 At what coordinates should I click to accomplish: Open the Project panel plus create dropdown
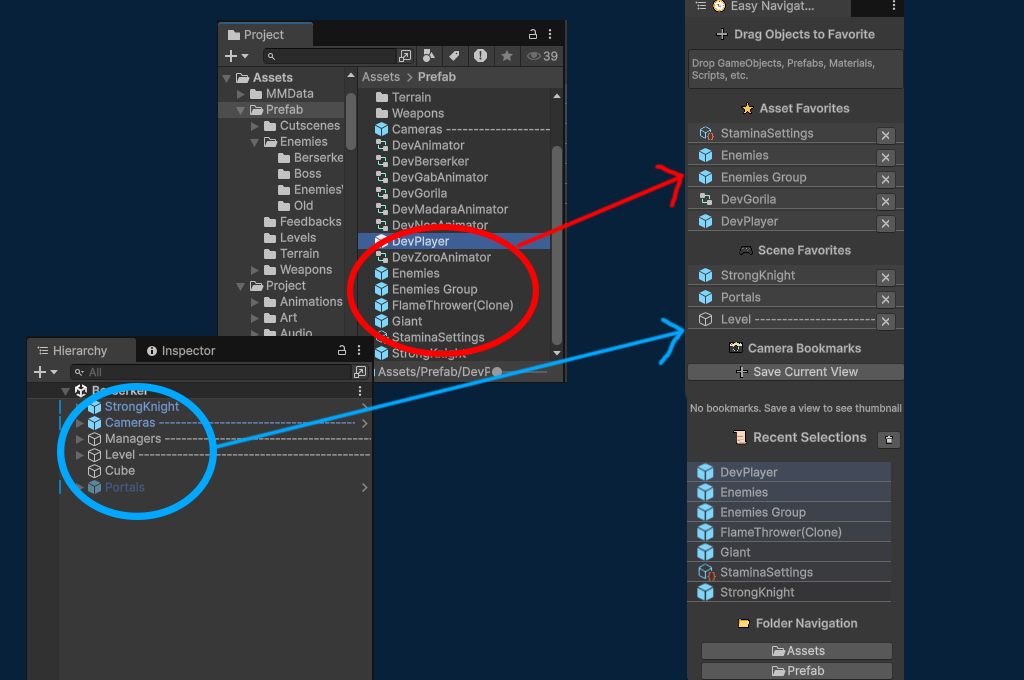(x=237, y=56)
